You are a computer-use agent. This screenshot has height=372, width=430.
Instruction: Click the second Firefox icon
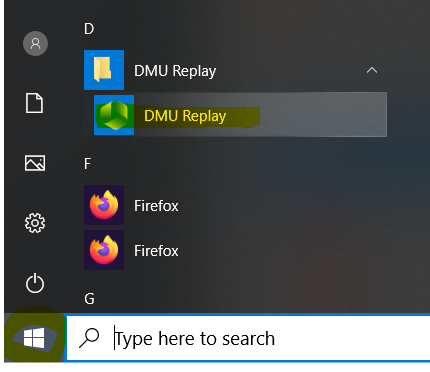click(x=104, y=250)
